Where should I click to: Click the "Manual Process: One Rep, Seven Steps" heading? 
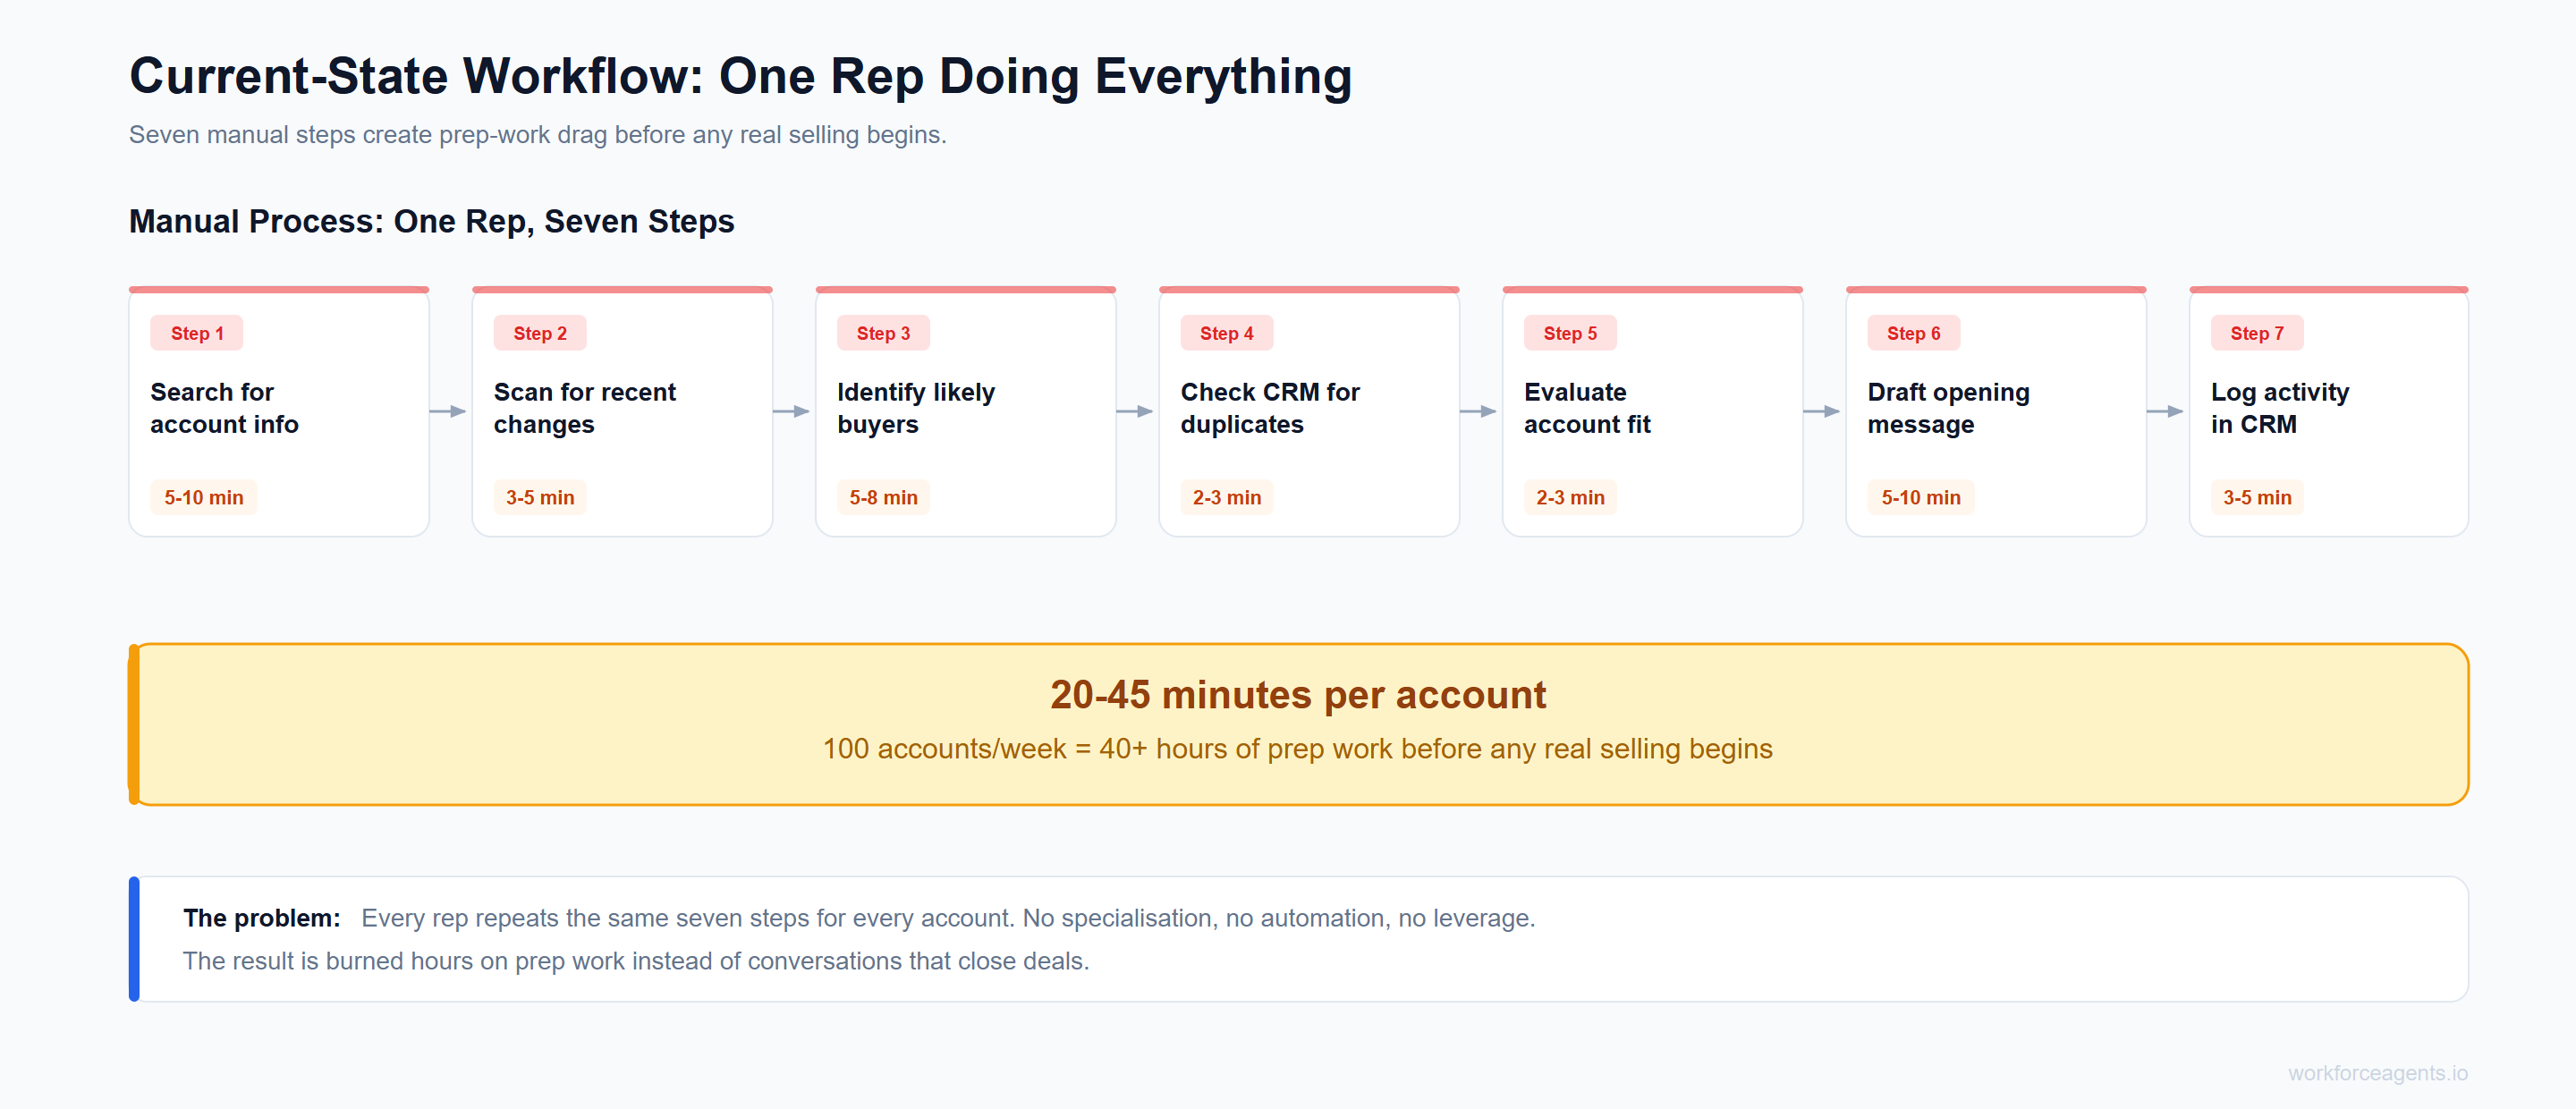point(432,221)
